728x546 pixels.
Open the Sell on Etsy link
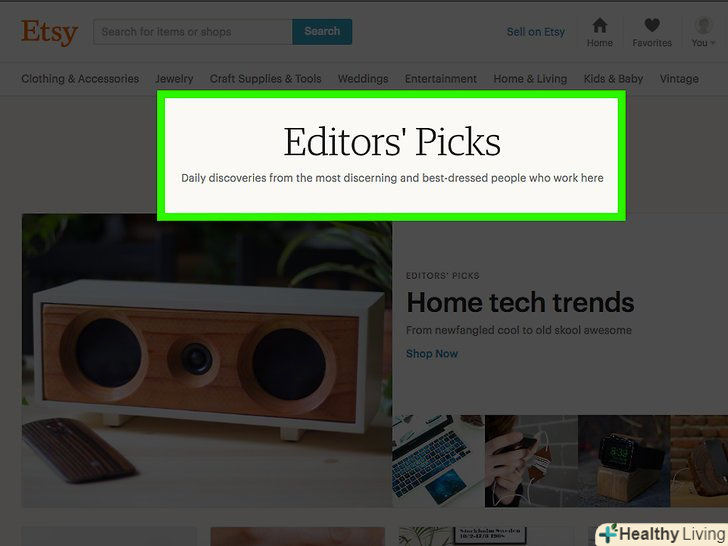click(x=535, y=32)
